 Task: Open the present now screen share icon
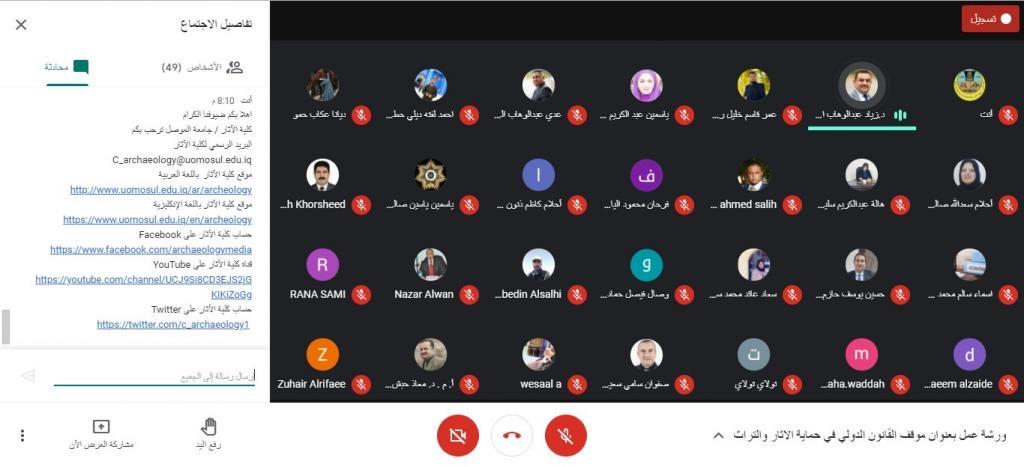pos(101,427)
